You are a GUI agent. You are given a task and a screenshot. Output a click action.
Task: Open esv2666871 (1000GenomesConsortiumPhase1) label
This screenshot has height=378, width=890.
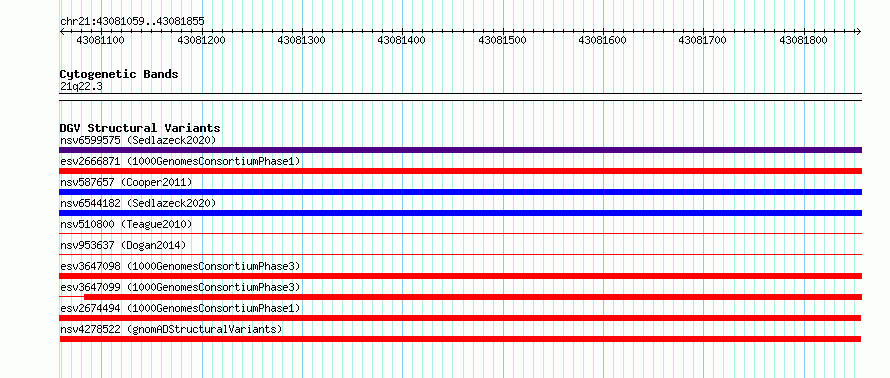click(180, 161)
